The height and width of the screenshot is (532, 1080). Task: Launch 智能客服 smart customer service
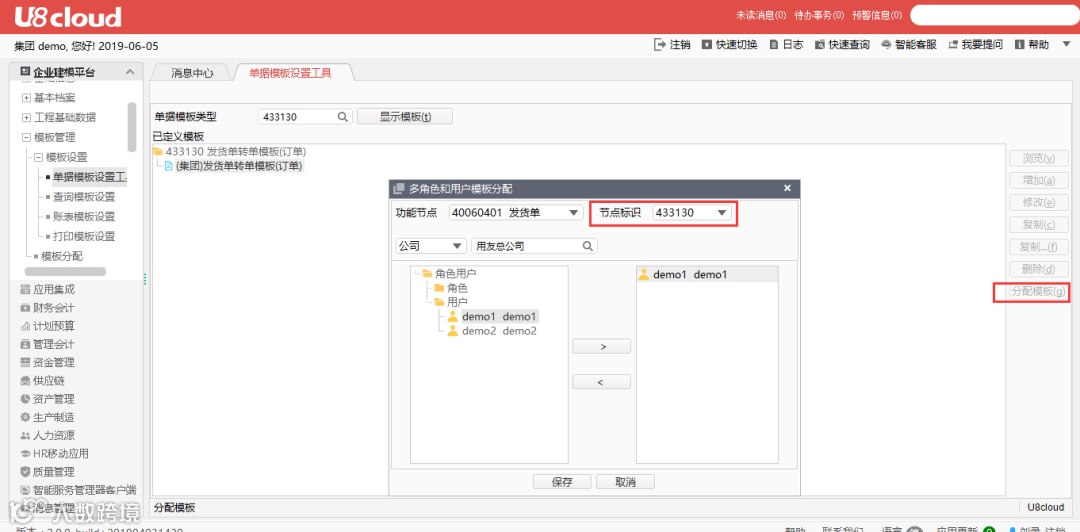tap(908, 45)
